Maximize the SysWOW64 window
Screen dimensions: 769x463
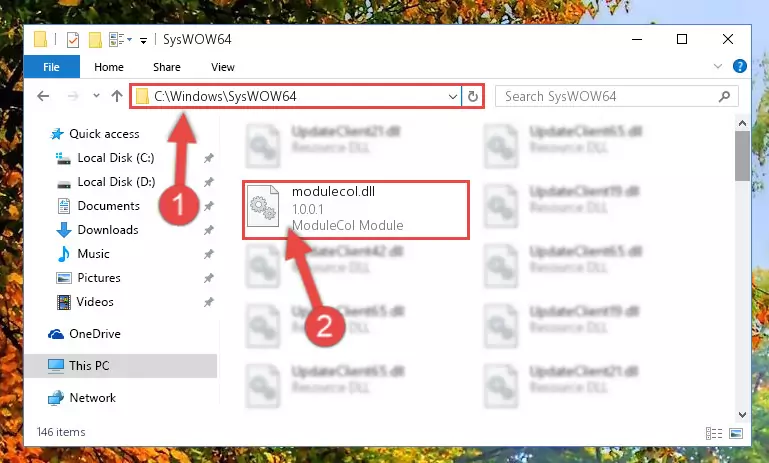pos(682,39)
